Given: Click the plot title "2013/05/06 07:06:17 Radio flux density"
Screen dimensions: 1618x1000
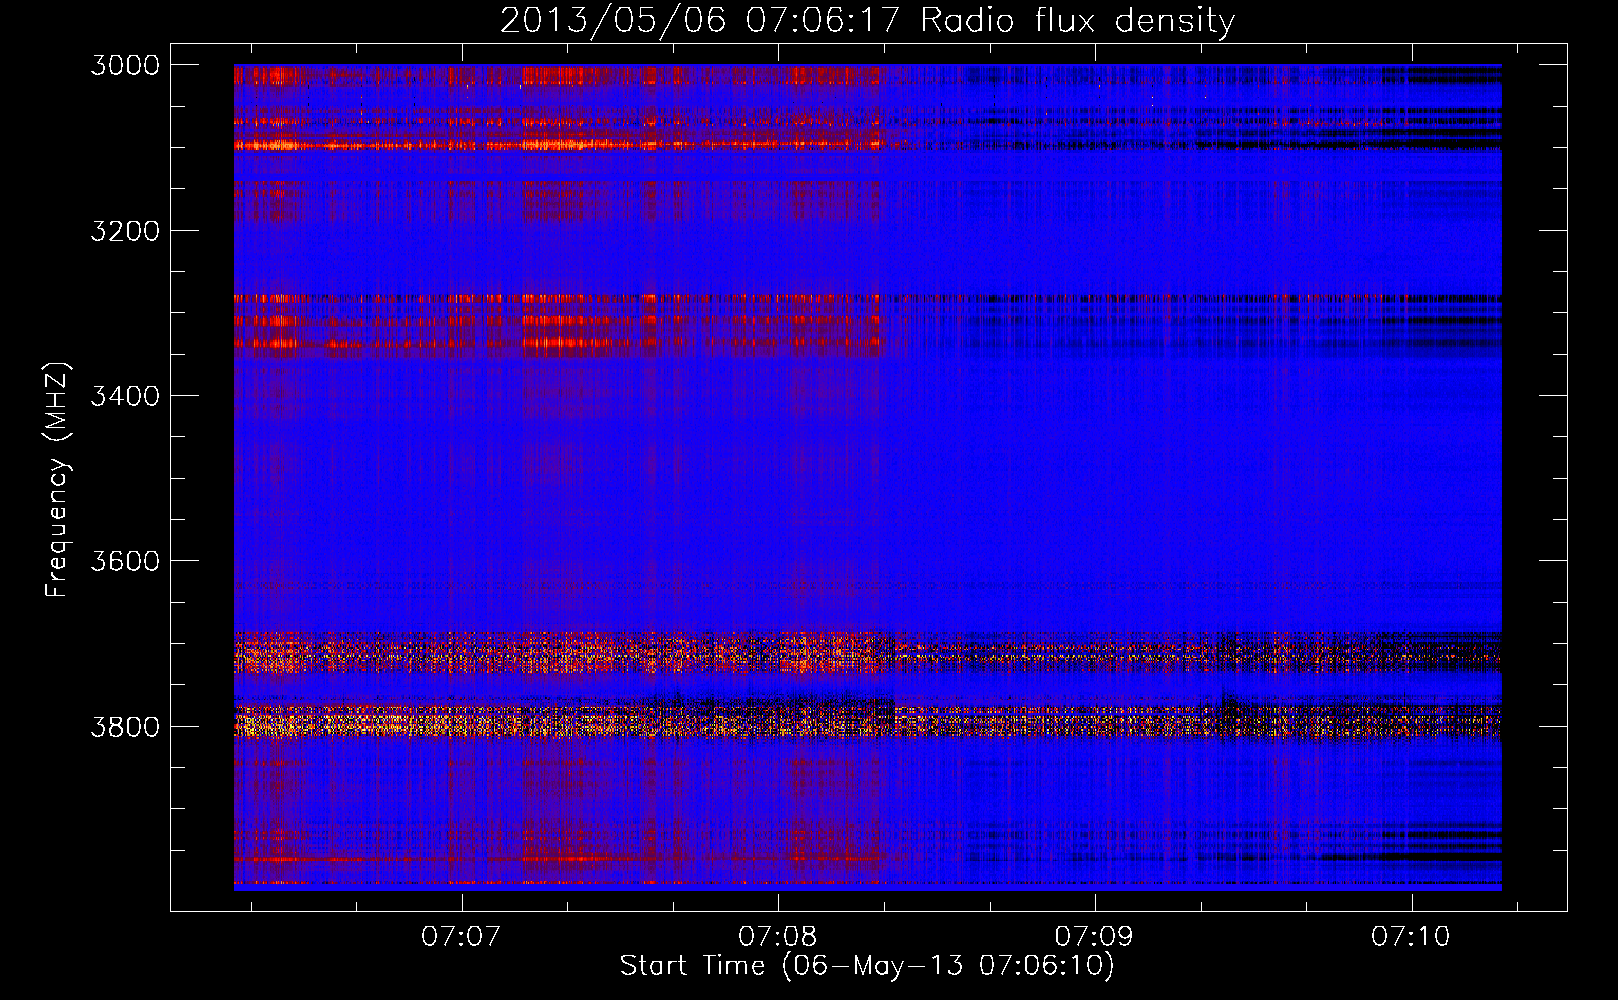Looking at the screenshot, I should 867,20.
